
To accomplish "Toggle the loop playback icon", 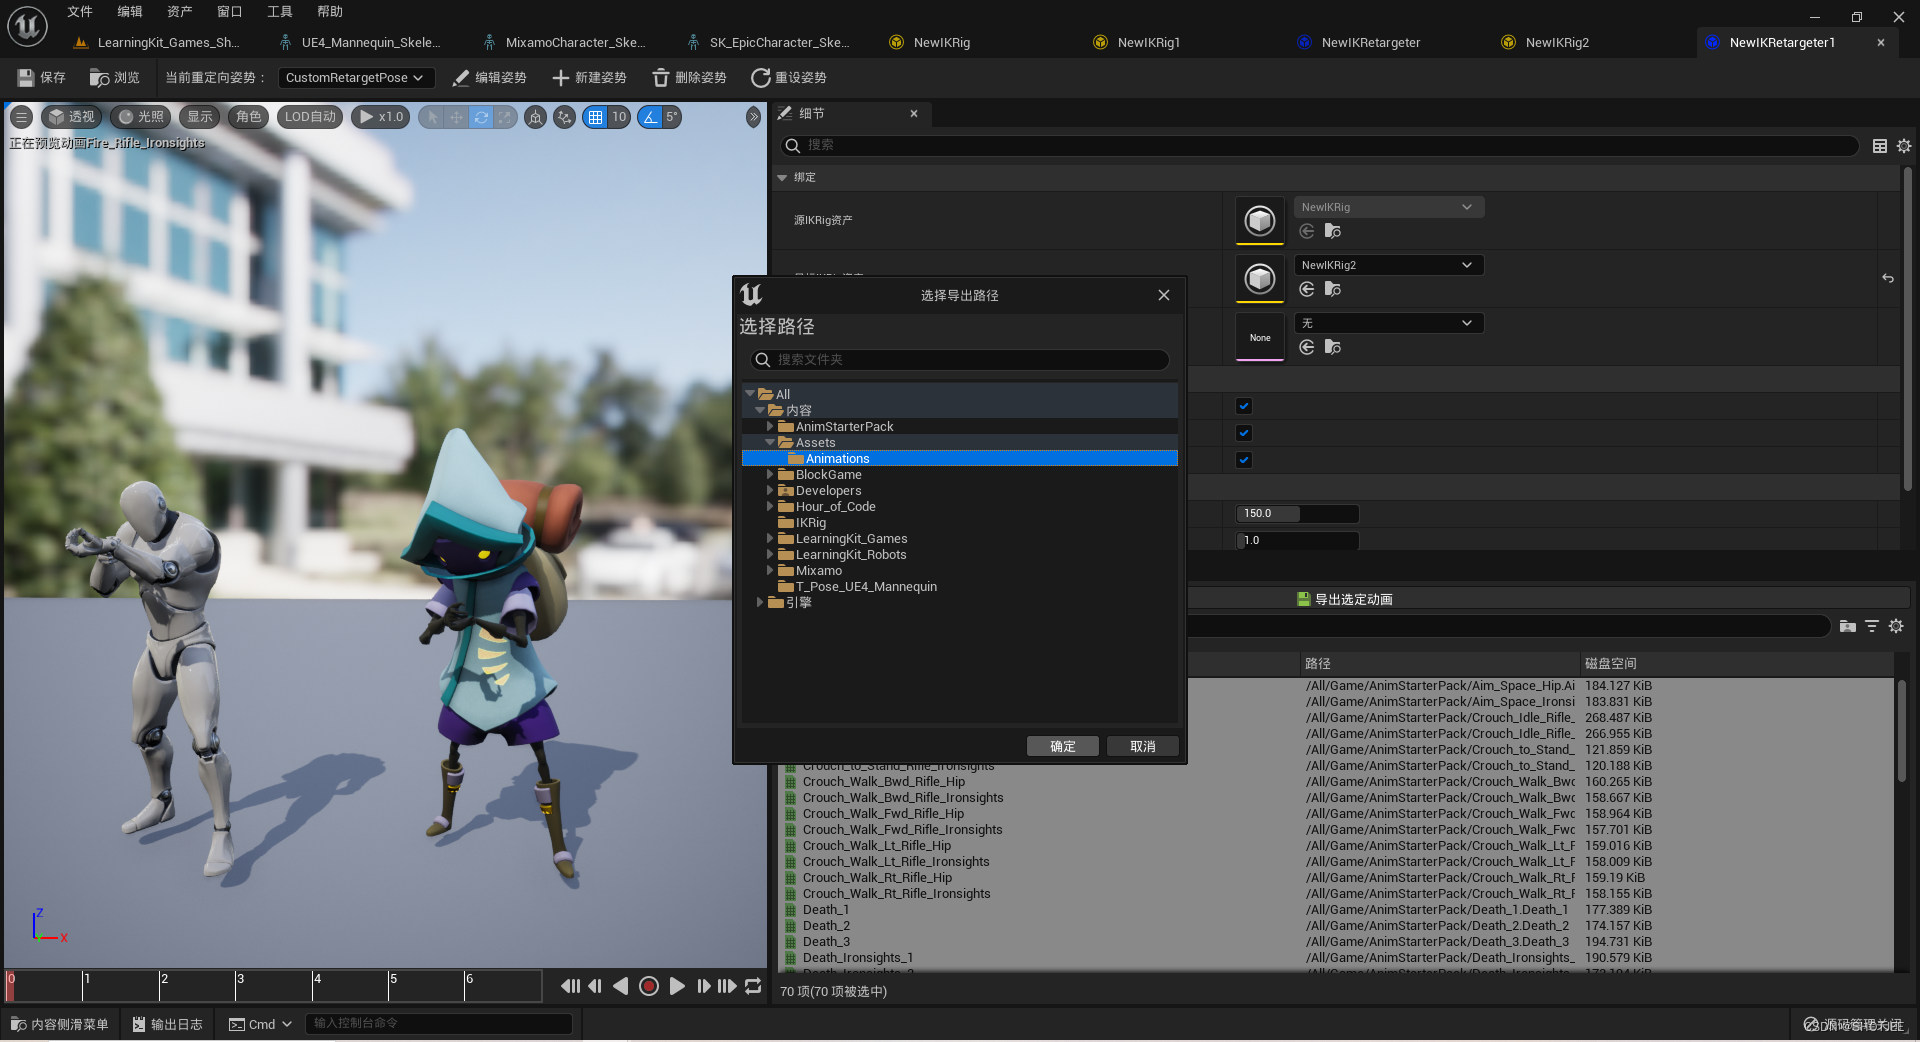I will 753,986.
